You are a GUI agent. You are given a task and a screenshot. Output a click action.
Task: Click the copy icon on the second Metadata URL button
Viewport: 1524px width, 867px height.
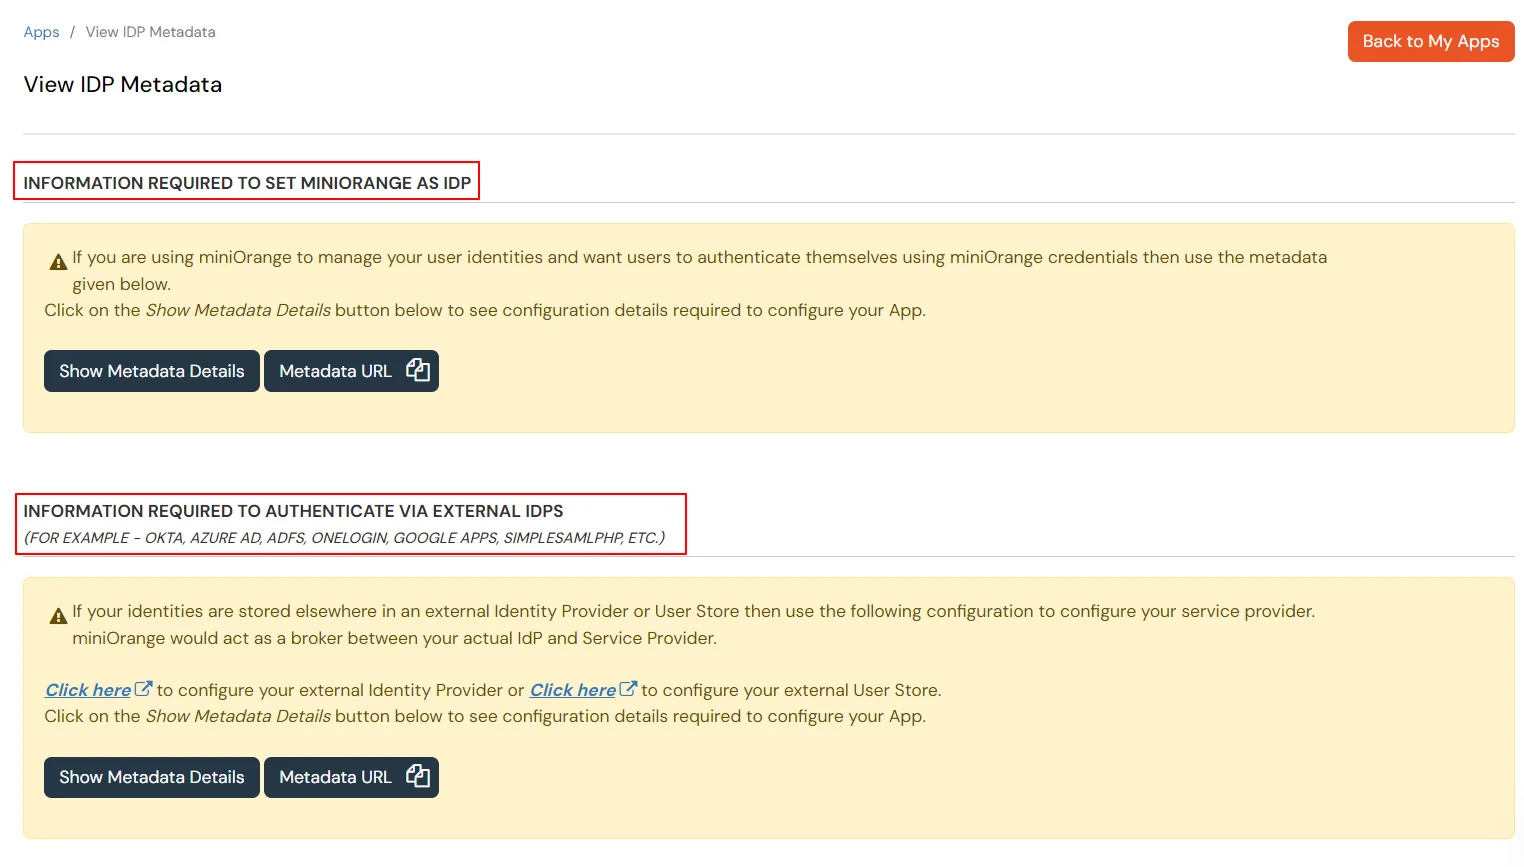click(x=418, y=777)
